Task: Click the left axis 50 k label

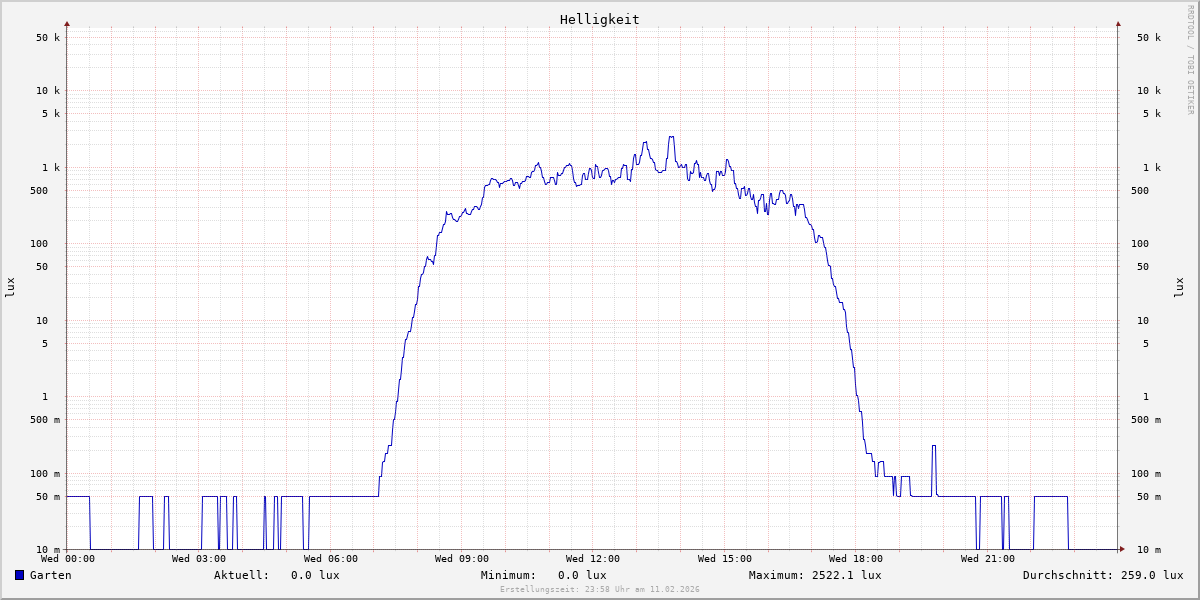Action: tap(48, 38)
